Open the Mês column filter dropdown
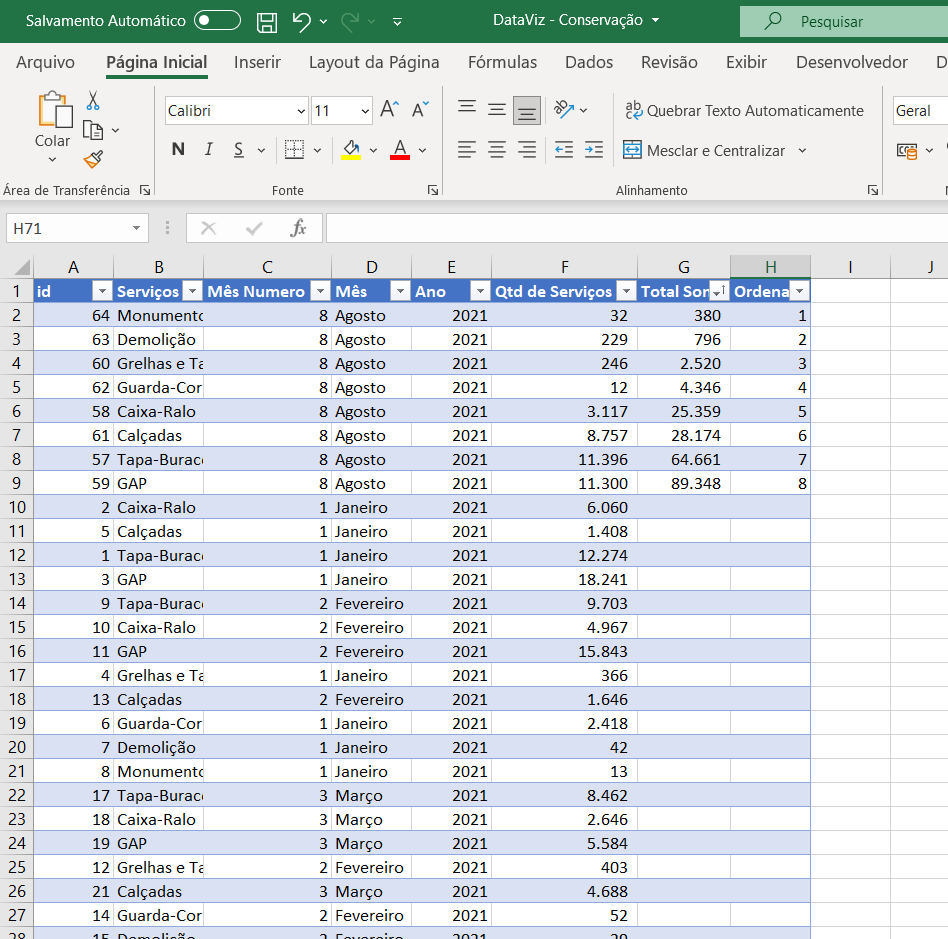 point(400,291)
